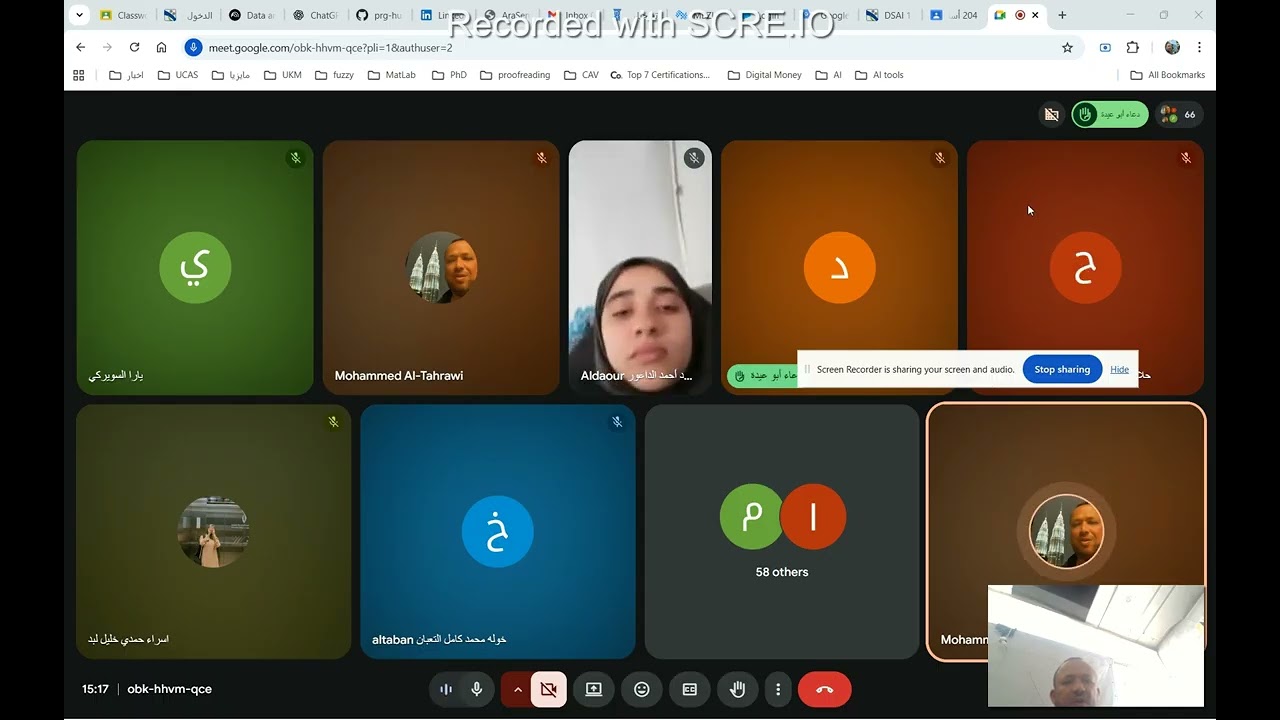The image size is (1280, 720).
Task: Reload the Meet page
Action: [x=134, y=47]
